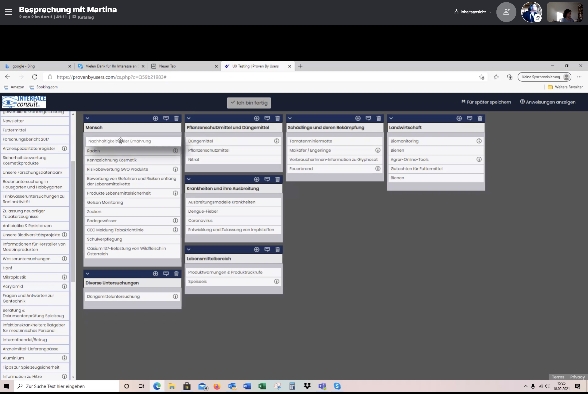
Task: Click the Ich bin fertig button
Action: pyautogui.click(x=249, y=103)
